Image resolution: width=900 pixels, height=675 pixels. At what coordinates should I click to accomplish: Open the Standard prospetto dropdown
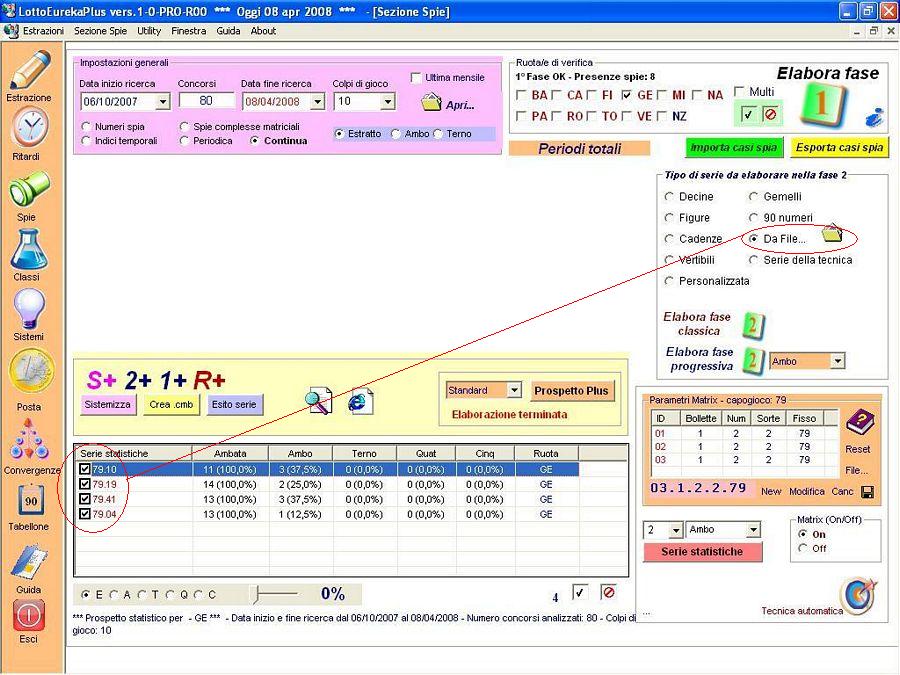(514, 390)
